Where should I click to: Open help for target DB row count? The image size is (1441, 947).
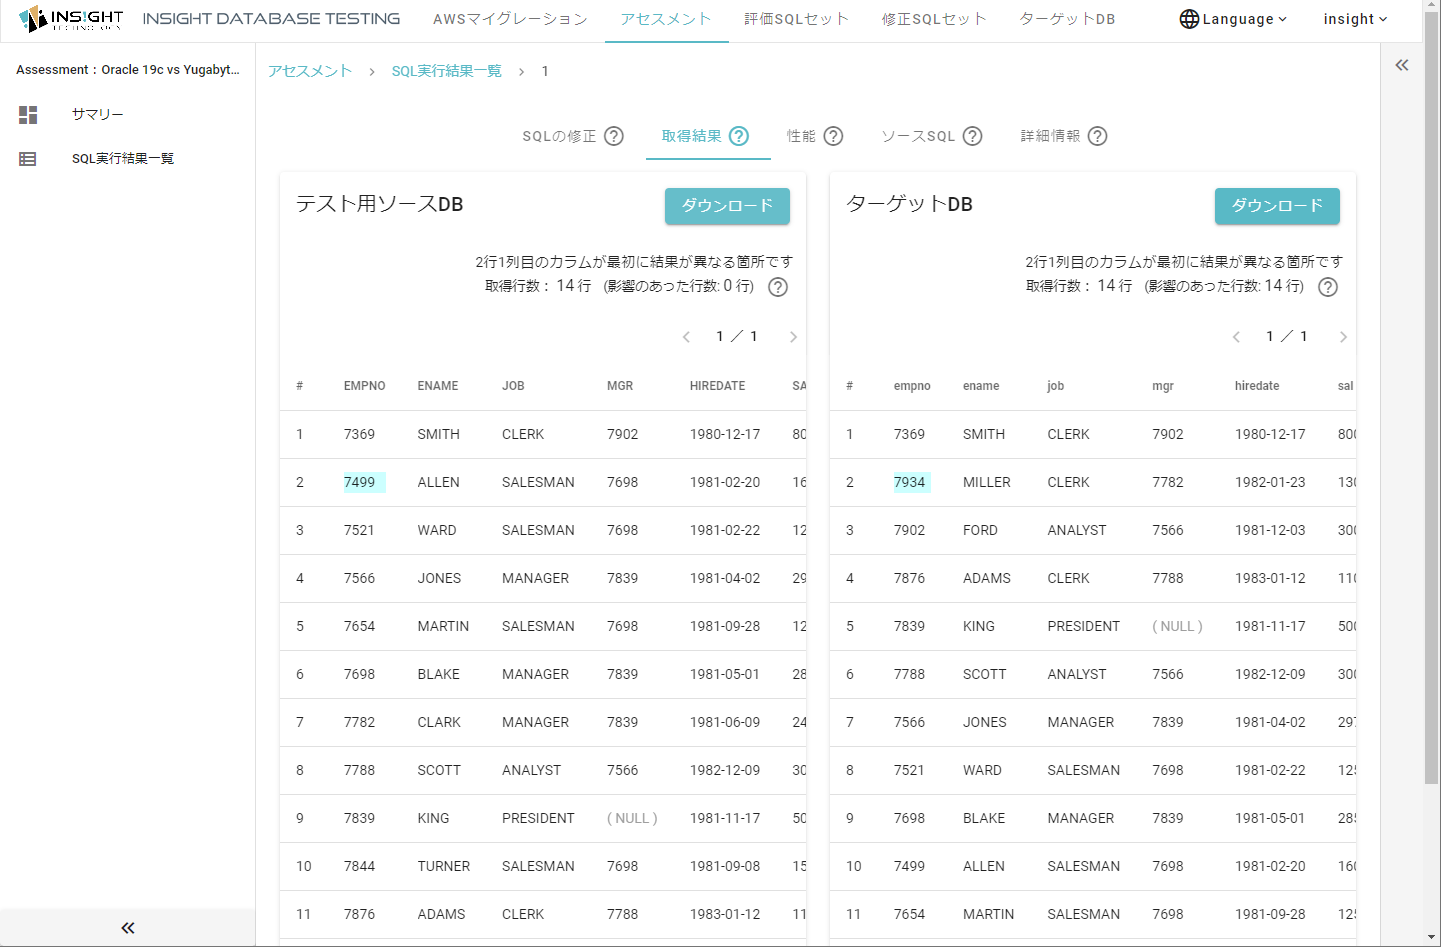click(x=1328, y=287)
